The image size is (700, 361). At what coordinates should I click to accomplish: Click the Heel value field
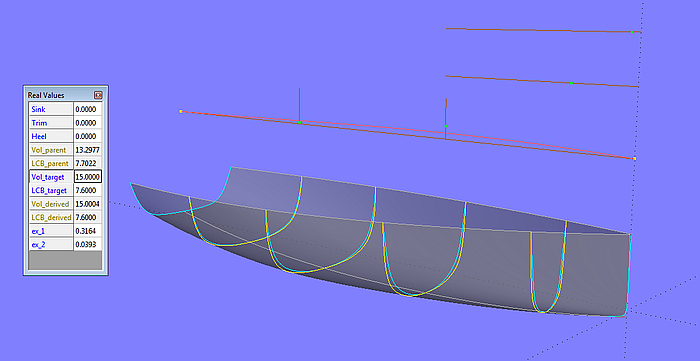[88, 136]
